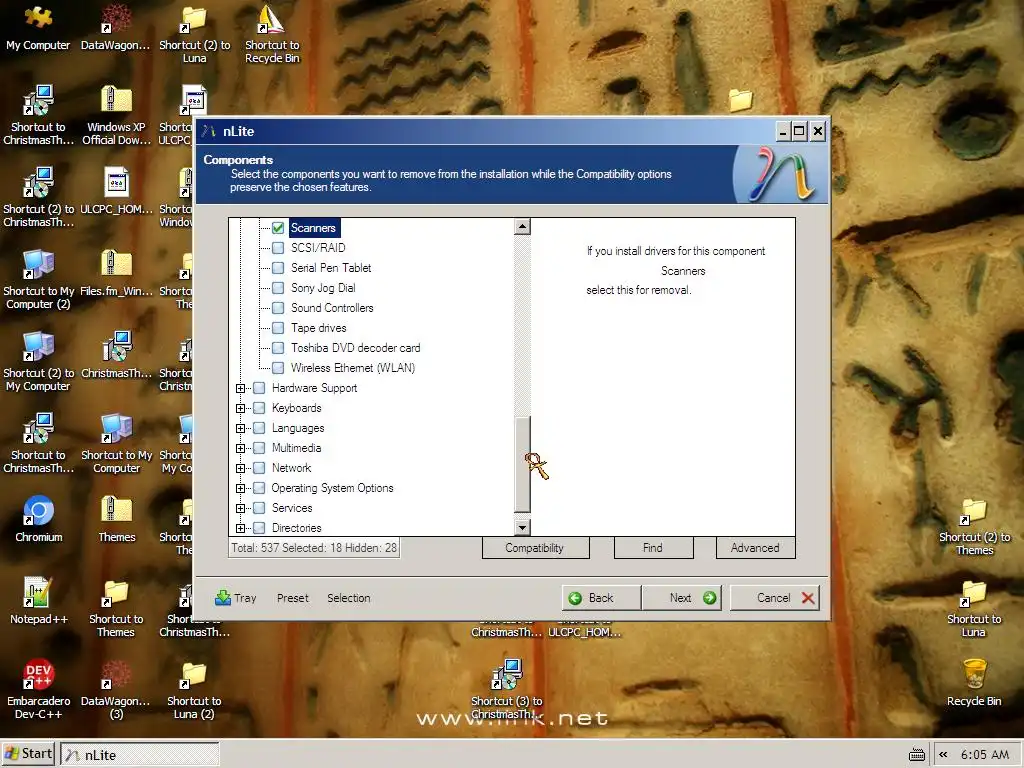Select the Multimedia row label
The width and height of the screenshot is (1024, 768).
point(296,448)
